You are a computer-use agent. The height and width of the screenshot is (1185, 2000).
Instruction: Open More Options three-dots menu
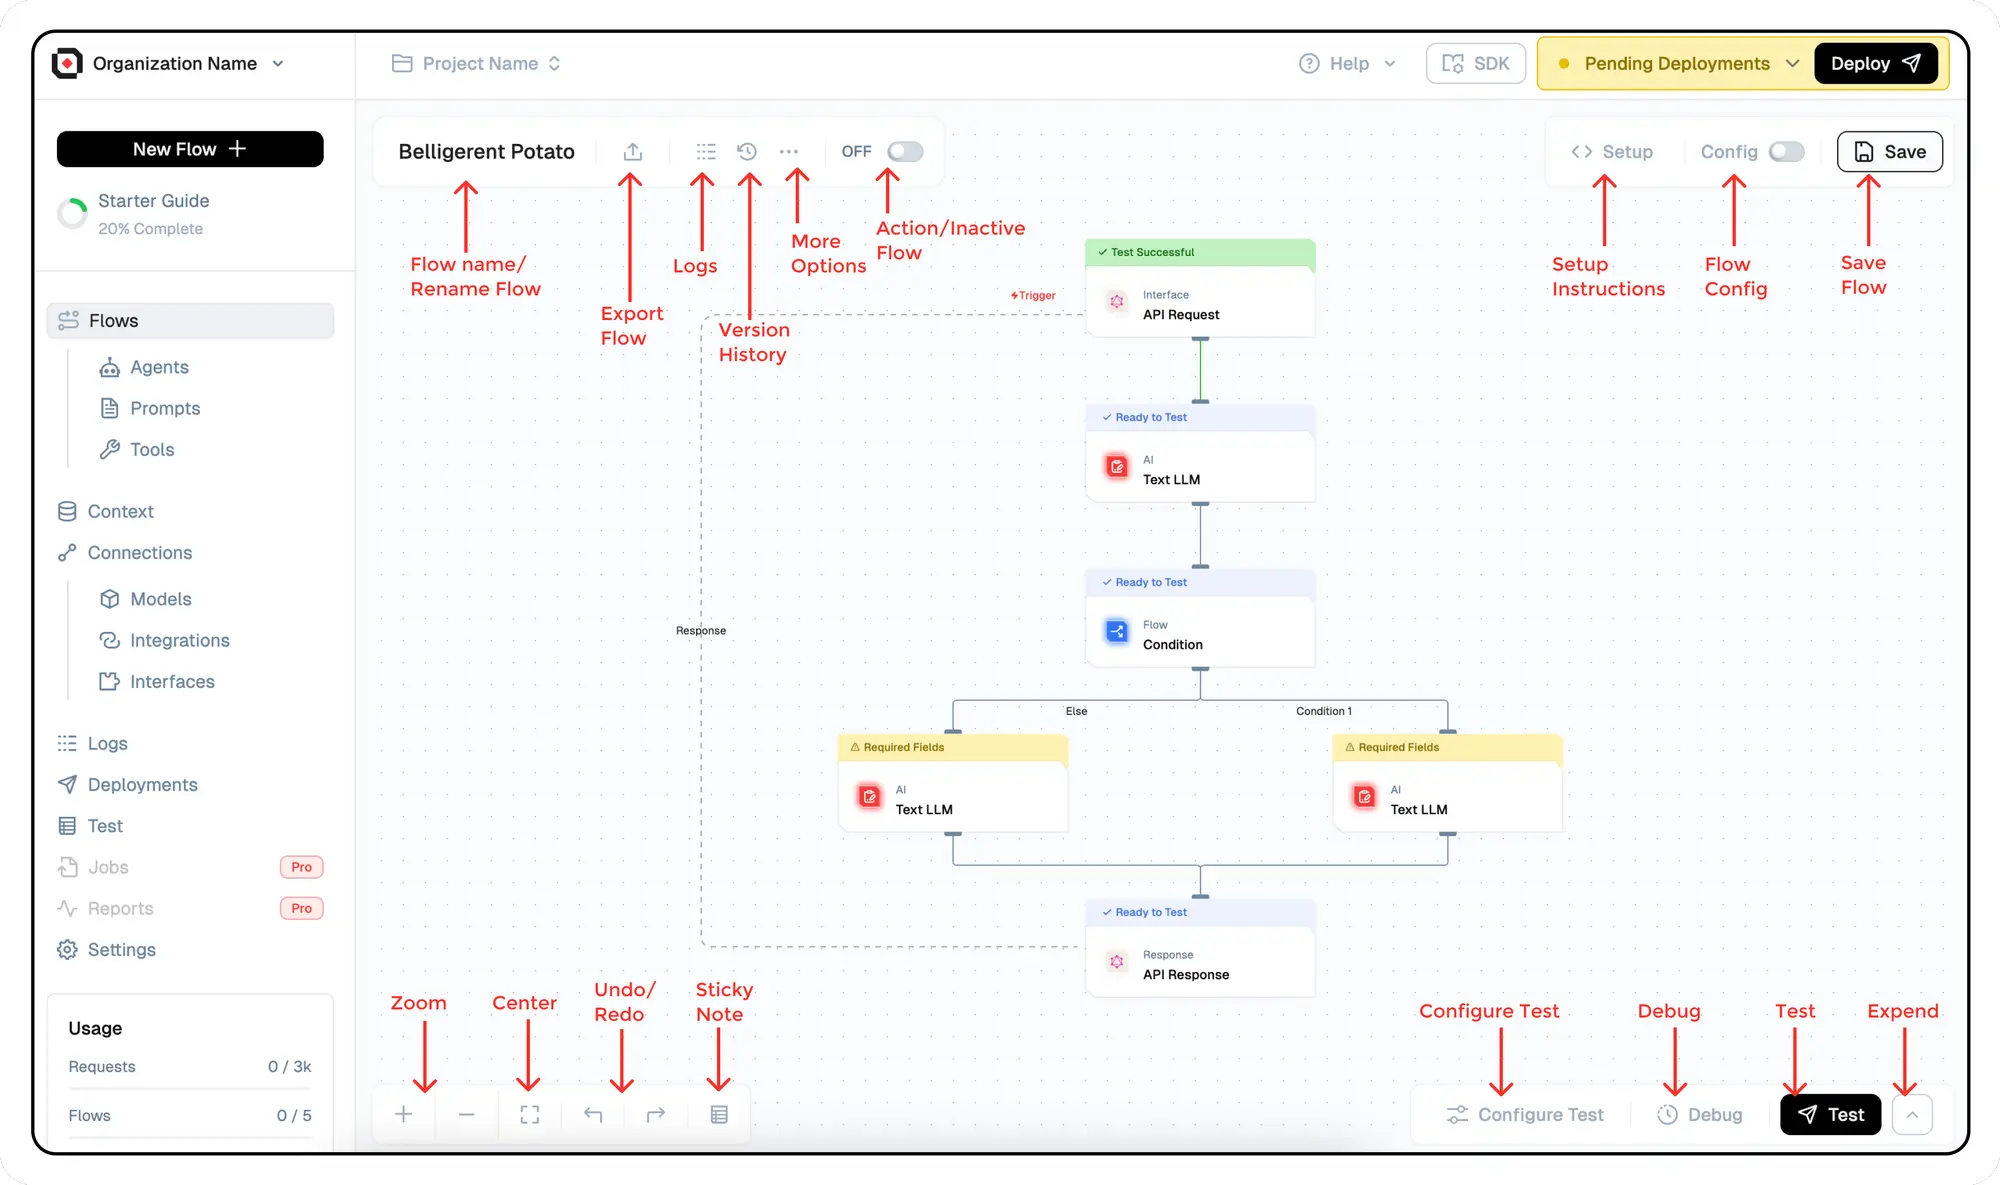point(789,151)
